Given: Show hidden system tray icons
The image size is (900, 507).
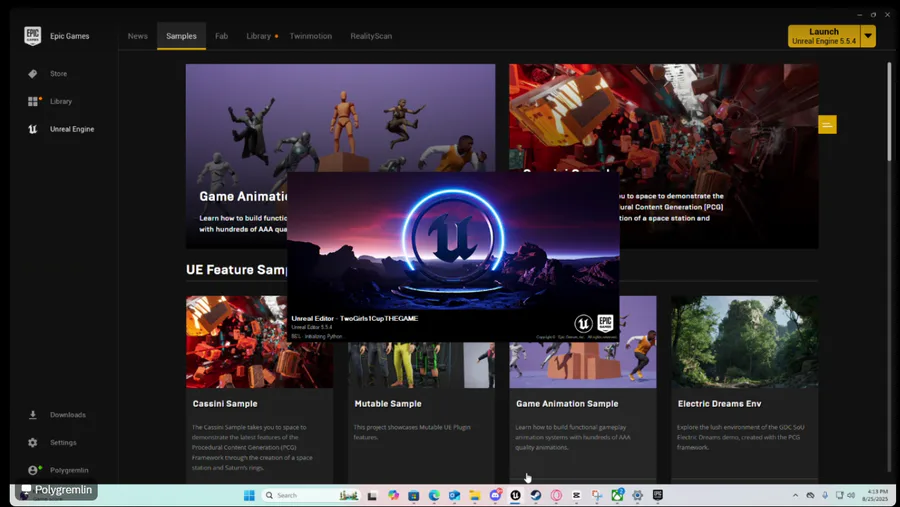Looking at the screenshot, I should point(795,495).
